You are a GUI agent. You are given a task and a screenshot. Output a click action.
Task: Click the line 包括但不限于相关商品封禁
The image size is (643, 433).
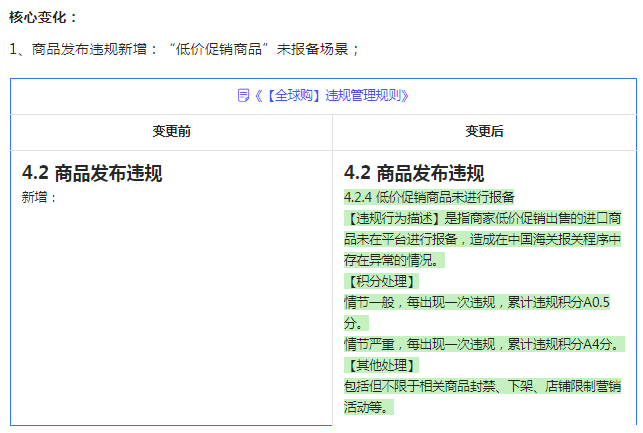483,386
